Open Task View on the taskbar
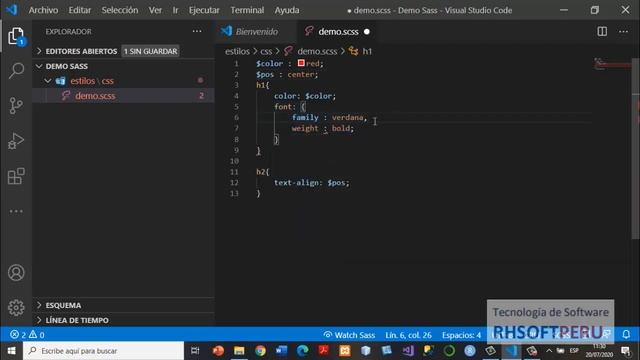The height and width of the screenshot is (360, 640). [x=195, y=351]
